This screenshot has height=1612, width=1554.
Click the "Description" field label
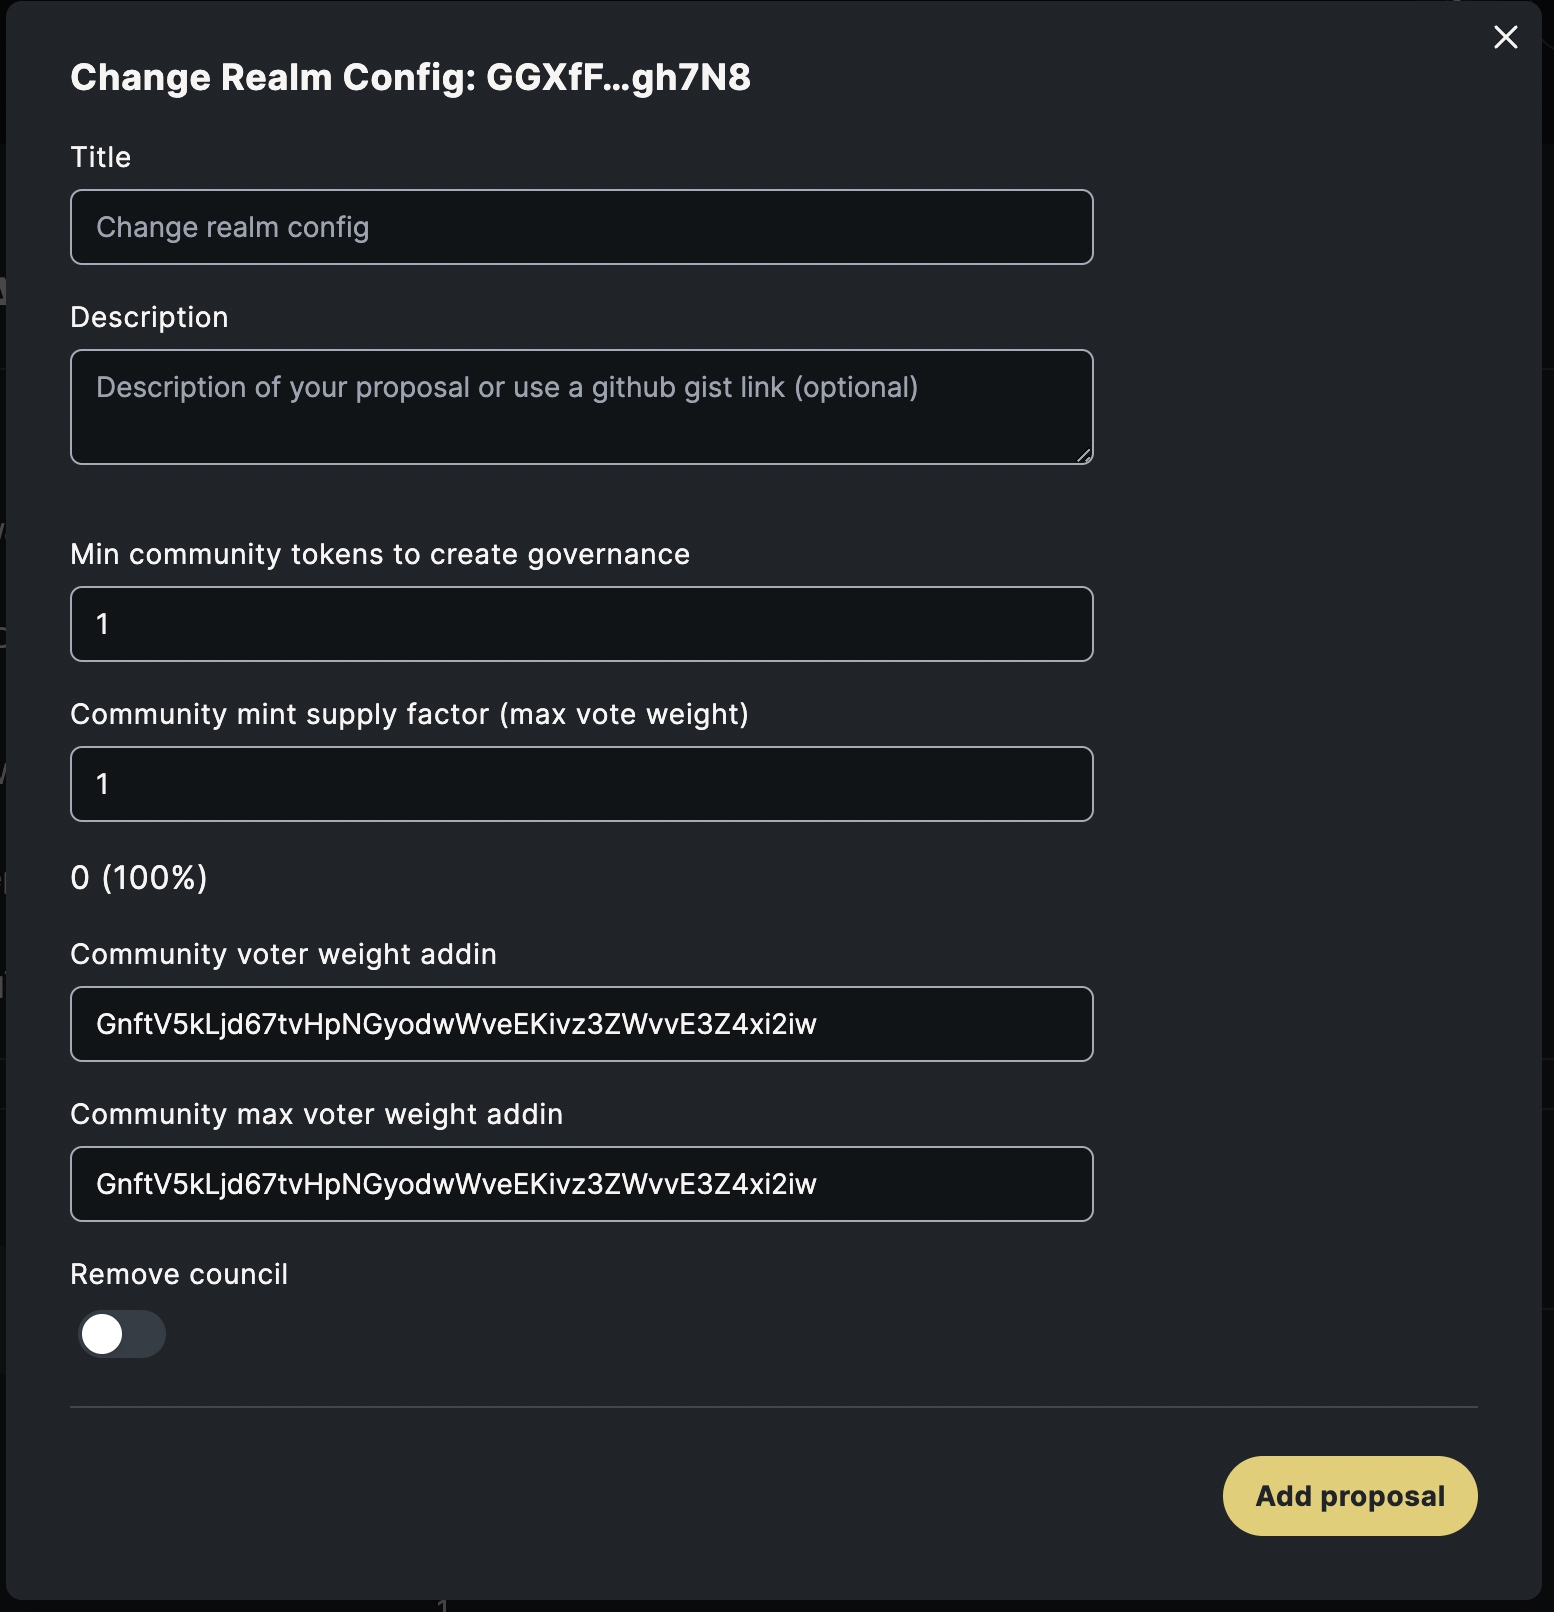tap(149, 317)
